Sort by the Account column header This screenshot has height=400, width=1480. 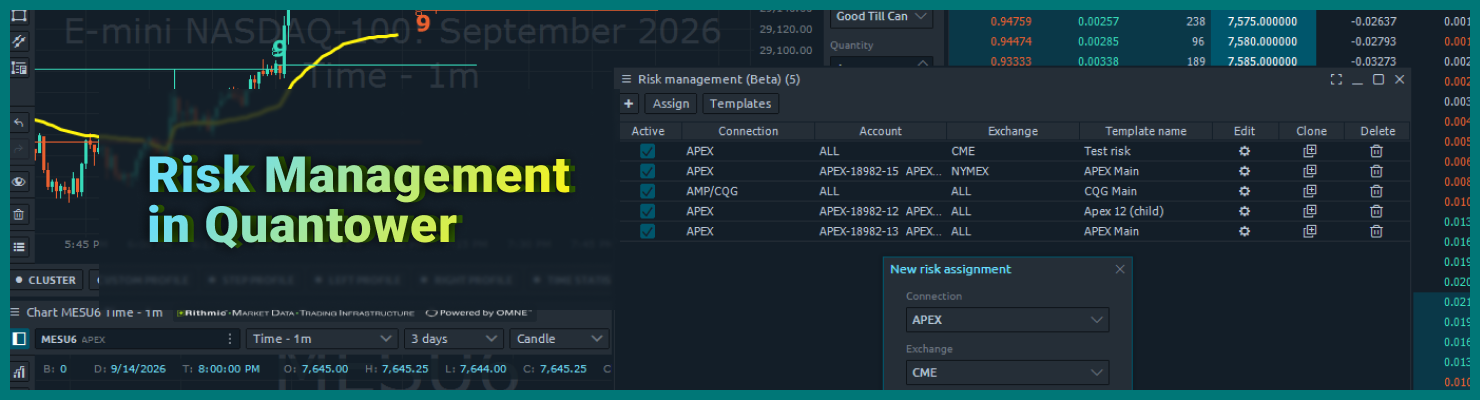tap(880, 131)
